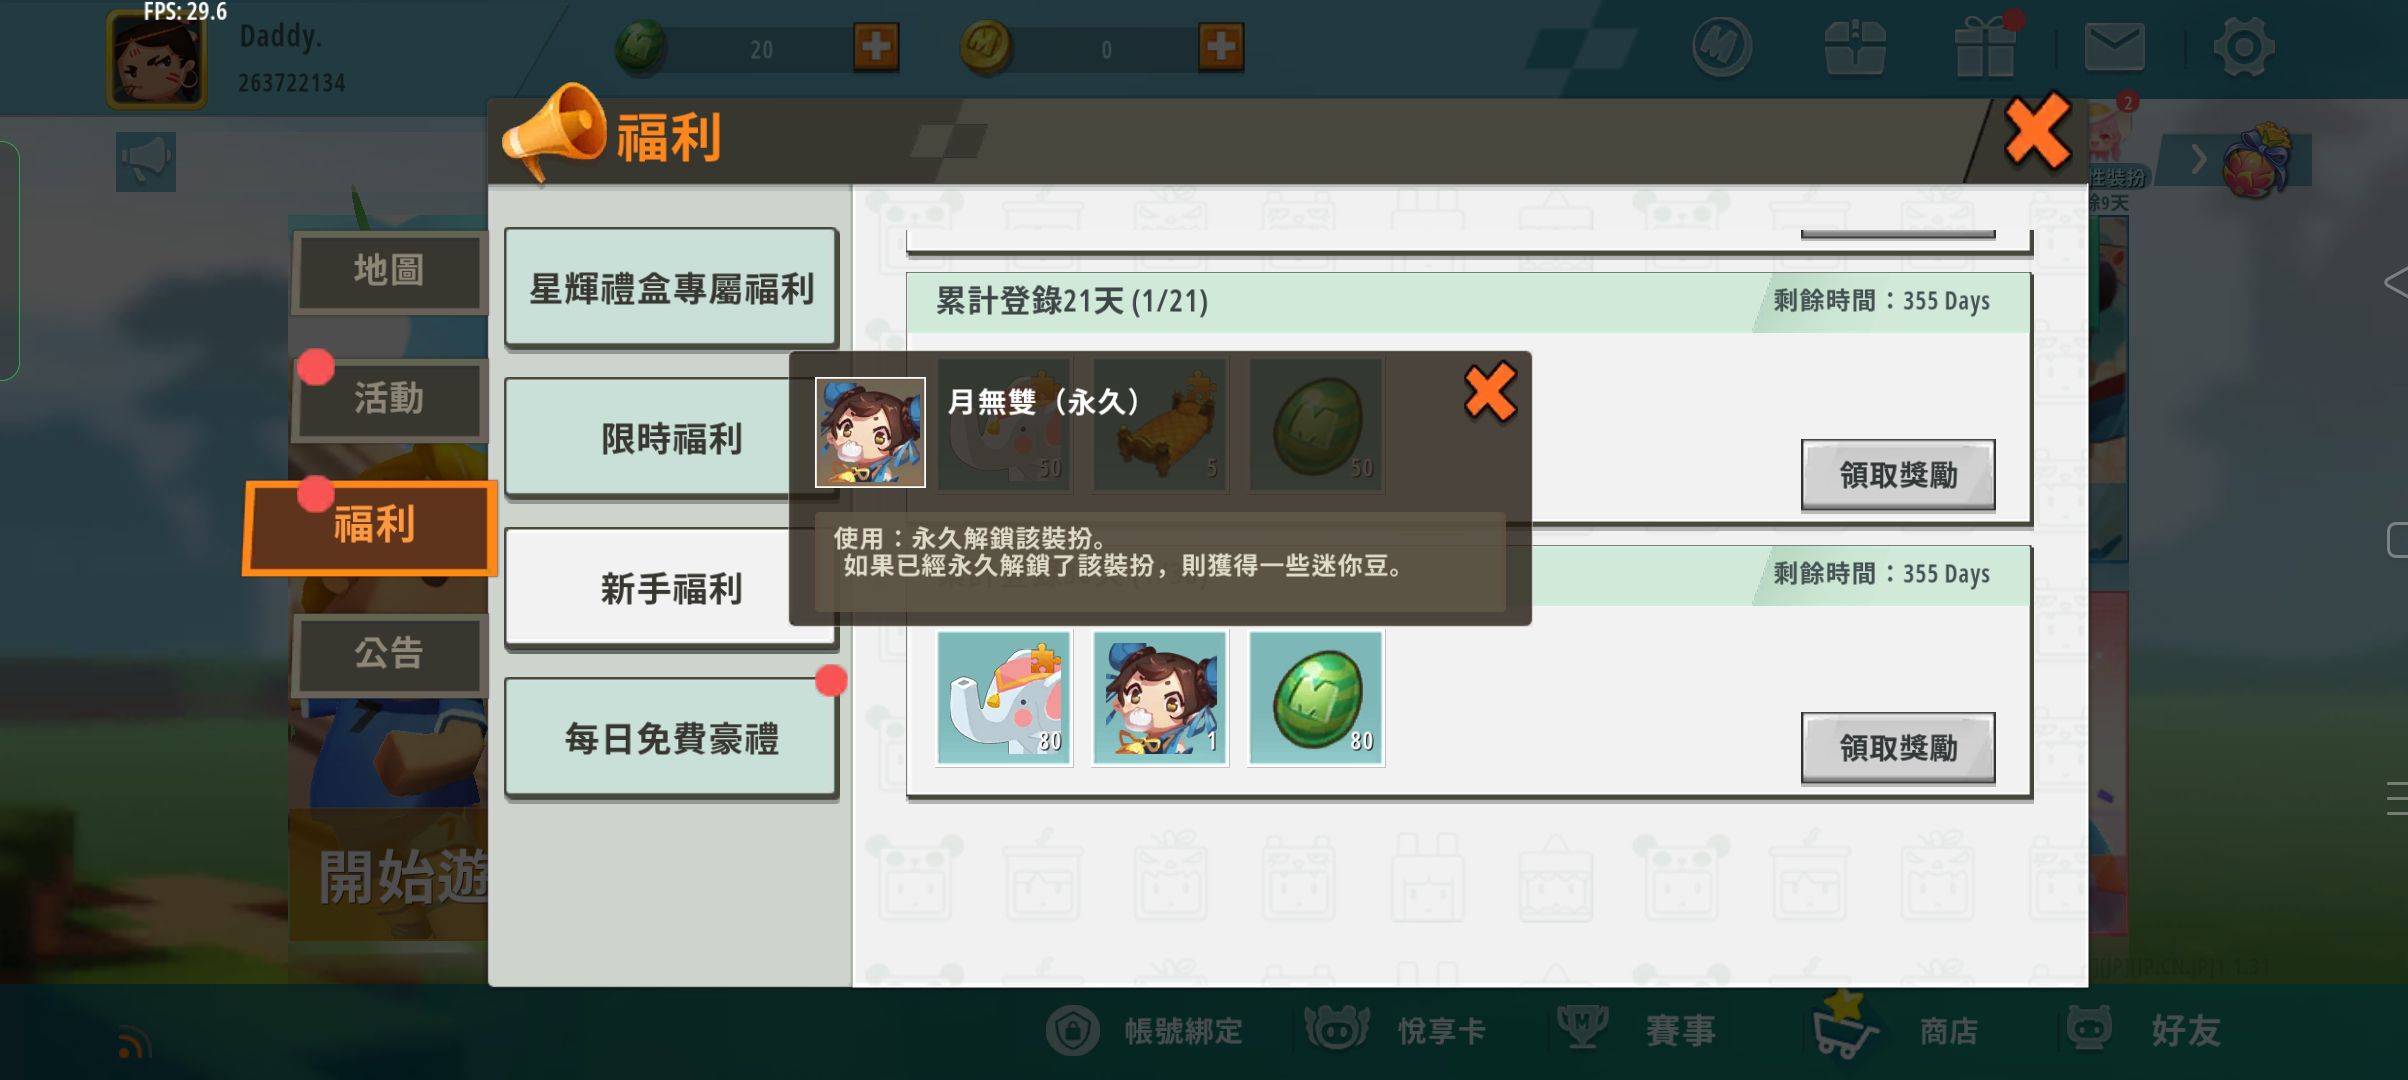2408x1080 pixels.
Task: Claim the 21-day login reward 領取獎勵
Action: pos(1898,475)
